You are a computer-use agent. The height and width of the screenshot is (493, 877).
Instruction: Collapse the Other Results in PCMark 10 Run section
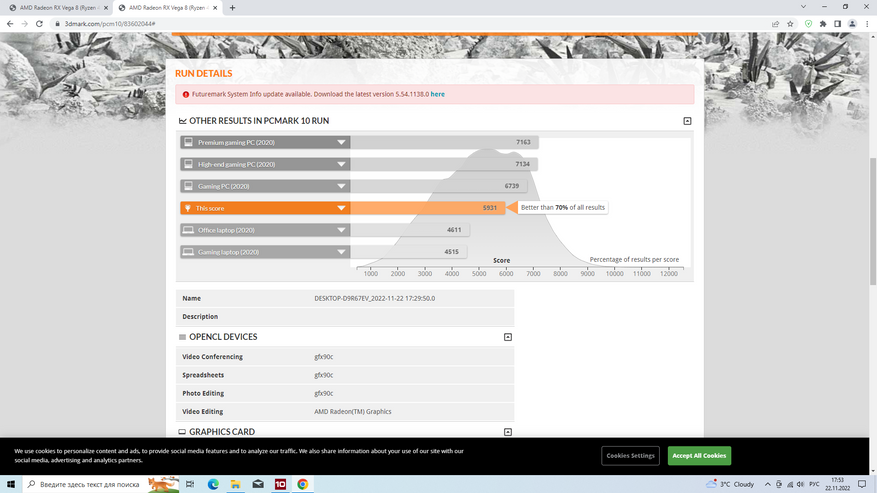[687, 121]
